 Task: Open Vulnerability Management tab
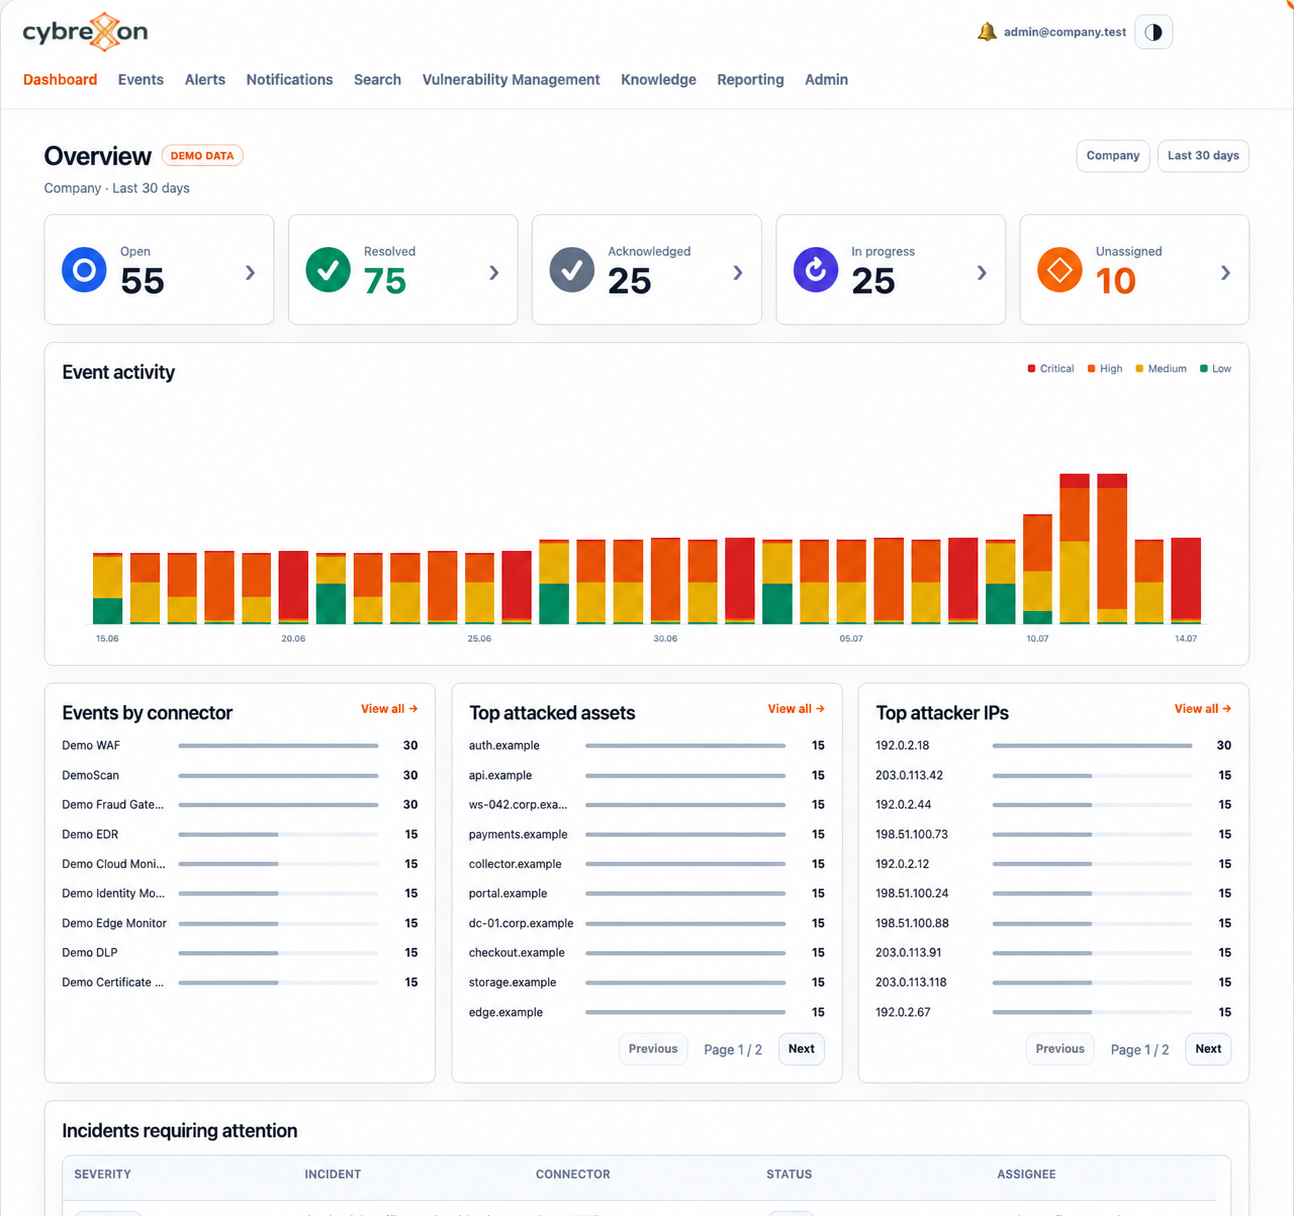(x=511, y=80)
